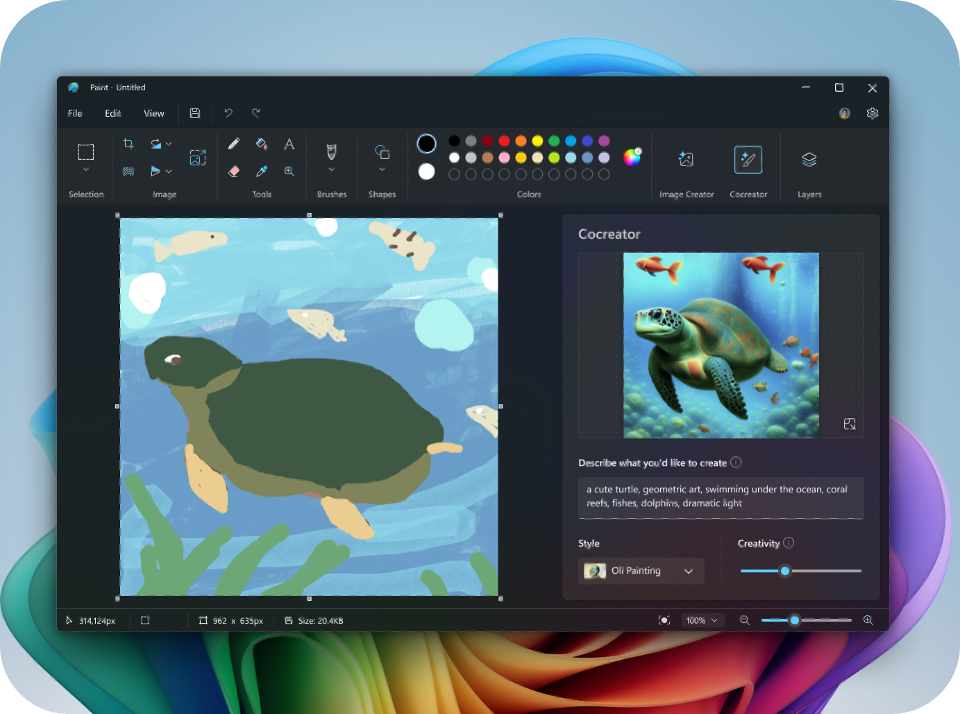This screenshot has height=714, width=960.
Task: Click the Cocreator generated turtle image
Action: coord(721,345)
